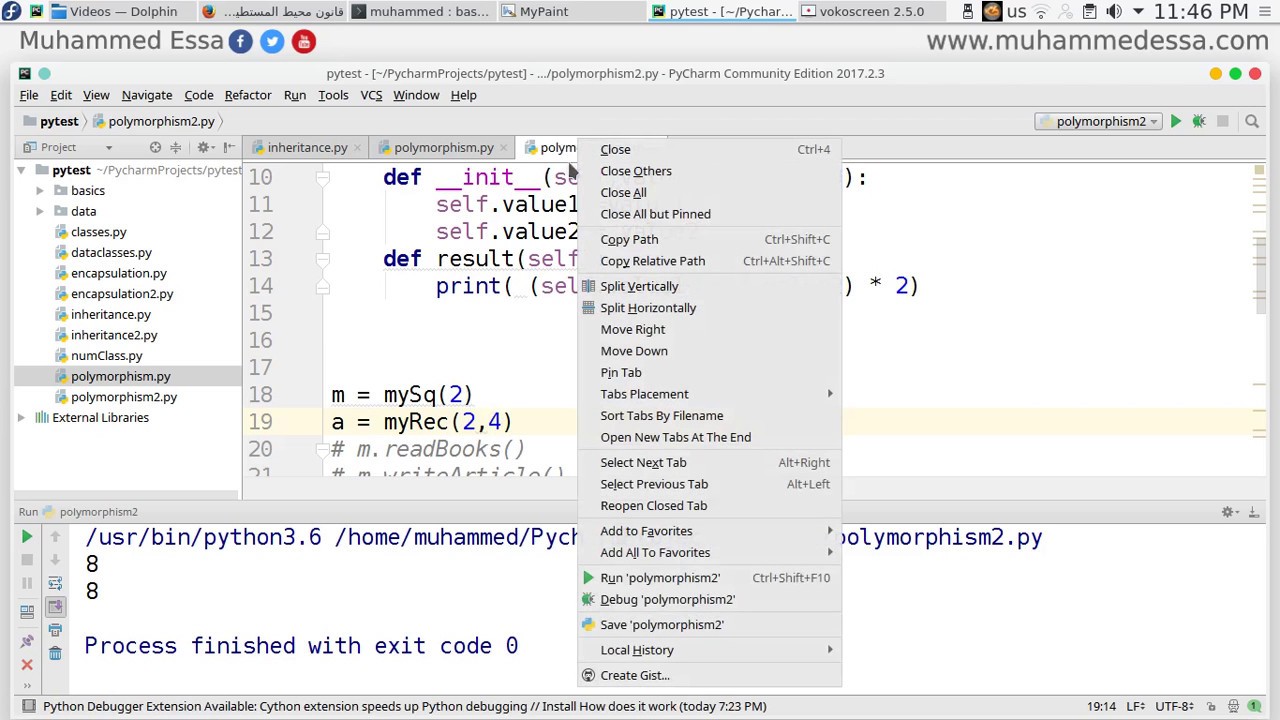Collapse the pytest root folder
Screen dimensions: 1280x720
(x=21, y=170)
